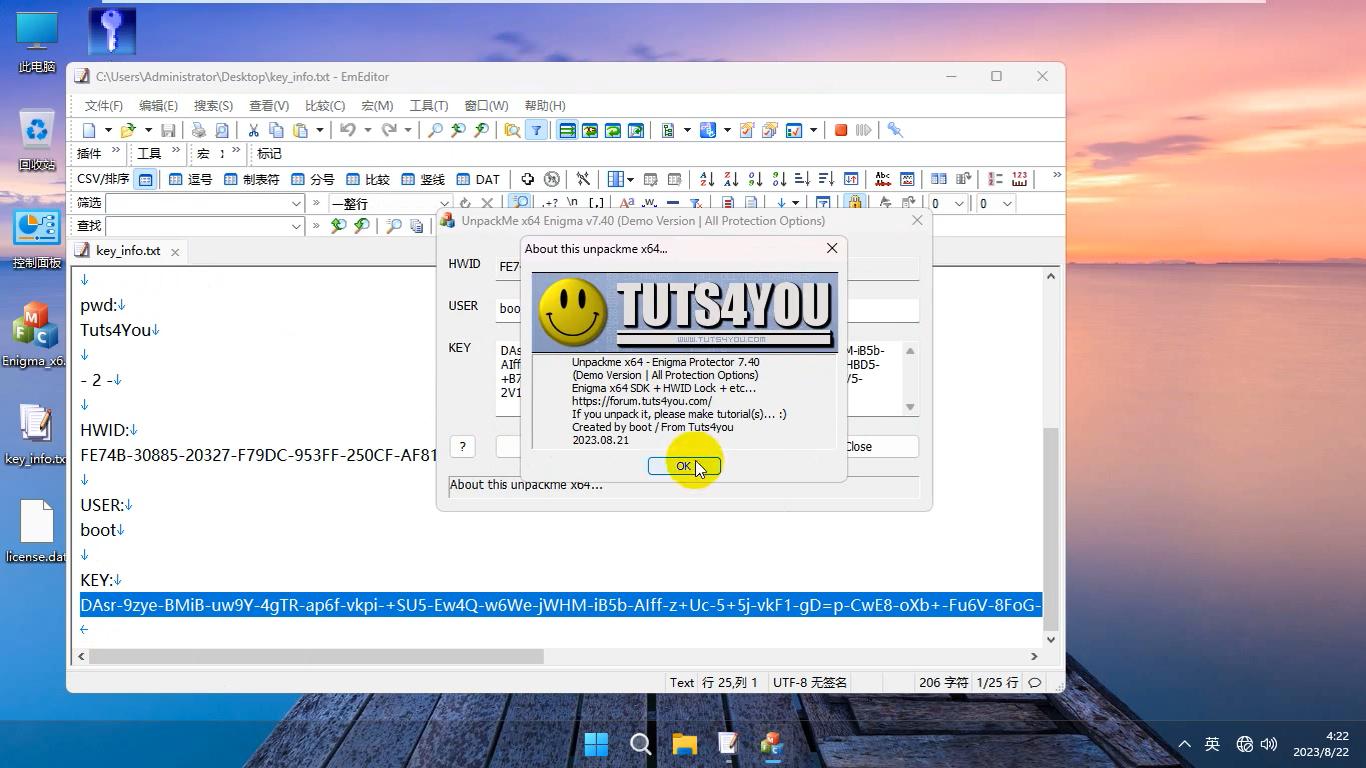Click the Redo arrow icon
The width and height of the screenshot is (1366, 768).
click(x=389, y=130)
